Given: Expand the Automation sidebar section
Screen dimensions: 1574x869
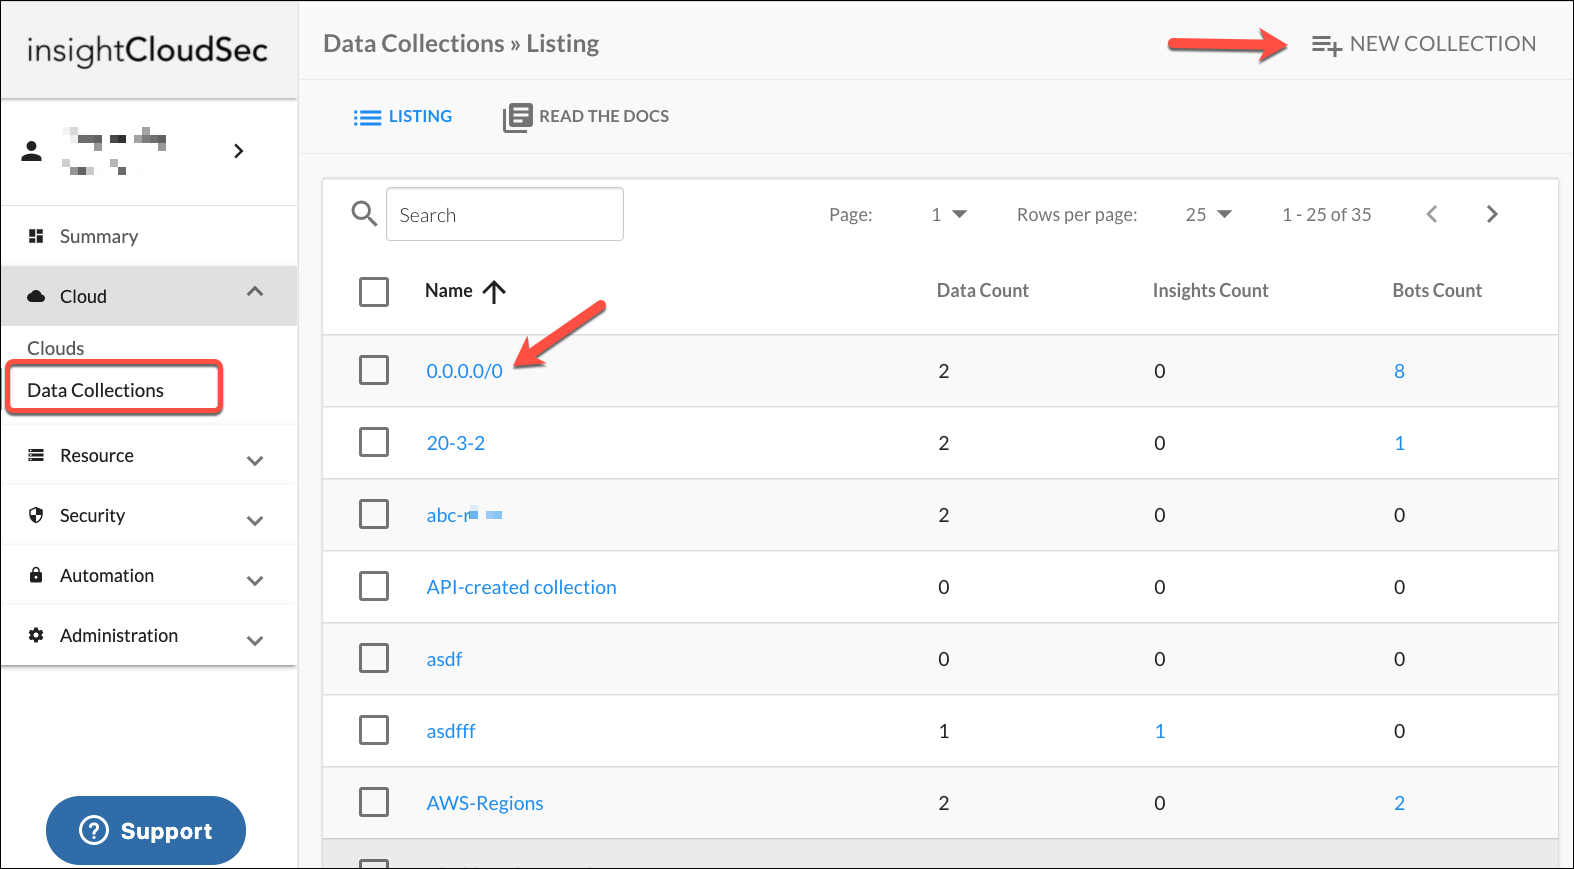Looking at the screenshot, I should point(255,581).
